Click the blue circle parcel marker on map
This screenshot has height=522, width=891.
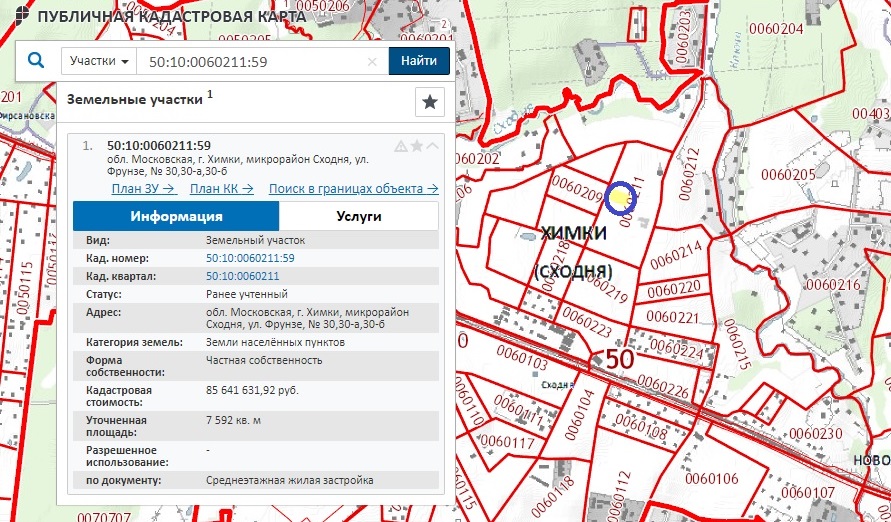[621, 198]
